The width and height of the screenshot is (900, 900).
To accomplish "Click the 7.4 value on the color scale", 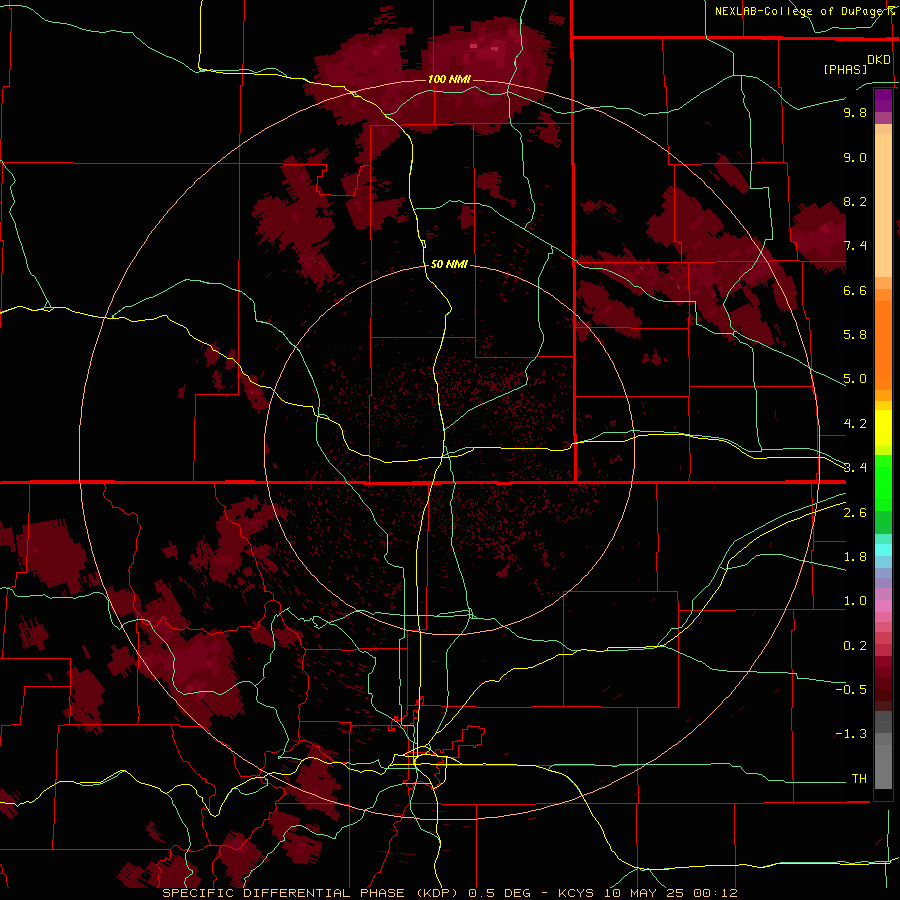I will 855,246.
